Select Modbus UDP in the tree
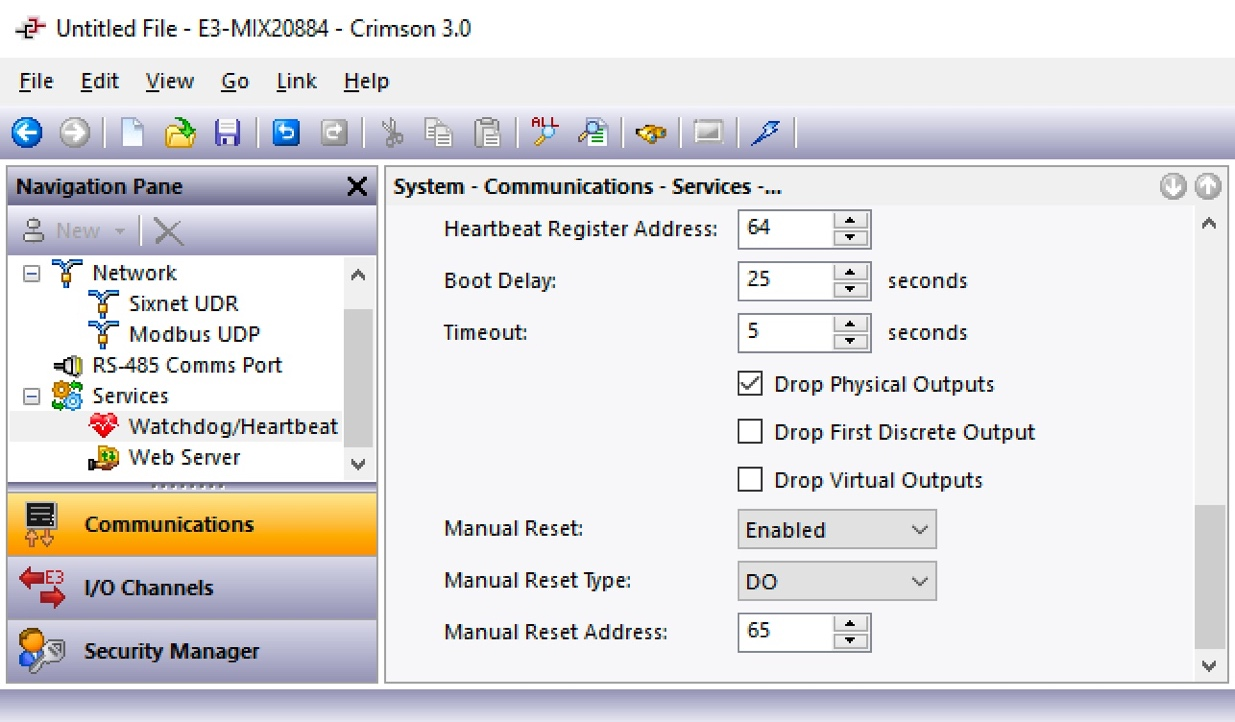Screen dimensions: 1235x722 click(x=194, y=334)
